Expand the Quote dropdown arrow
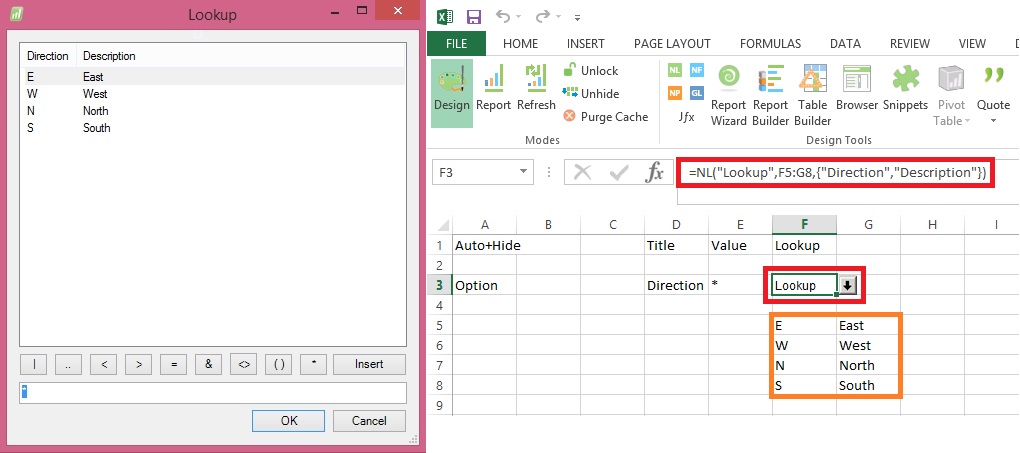The width and height of the screenshot is (1020, 453). [x=993, y=121]
